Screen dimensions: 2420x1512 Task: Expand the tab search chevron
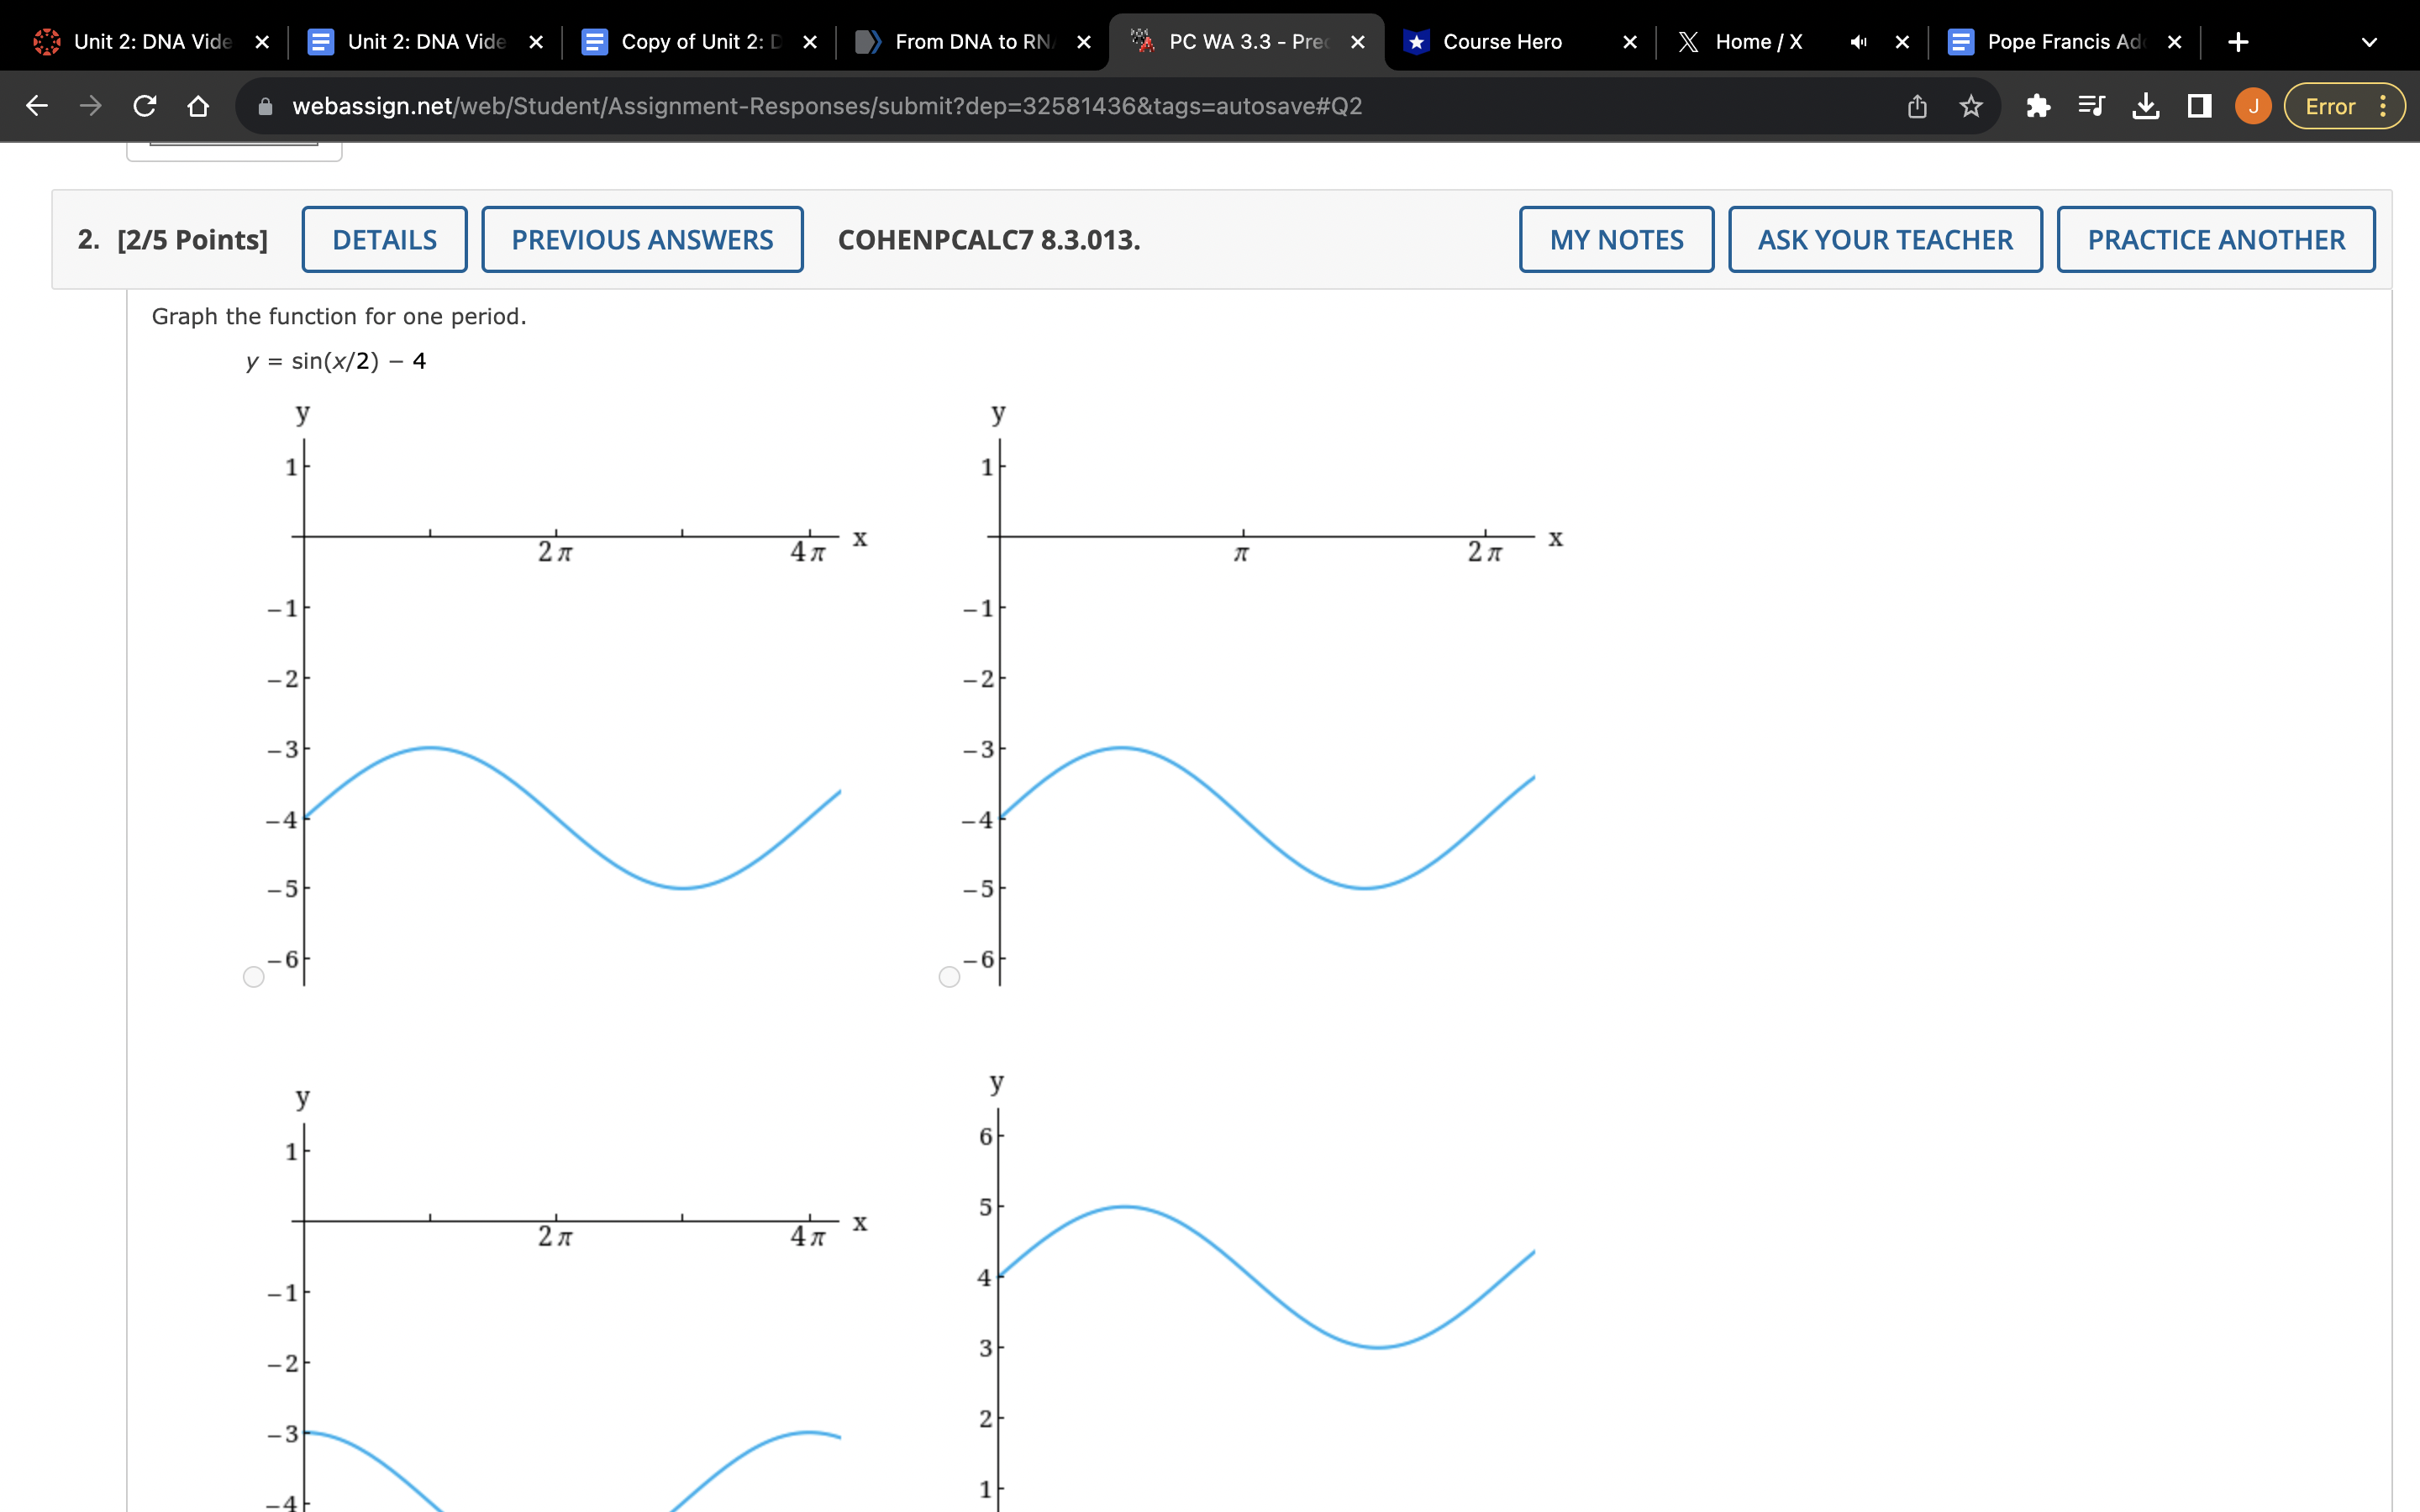2368,42
